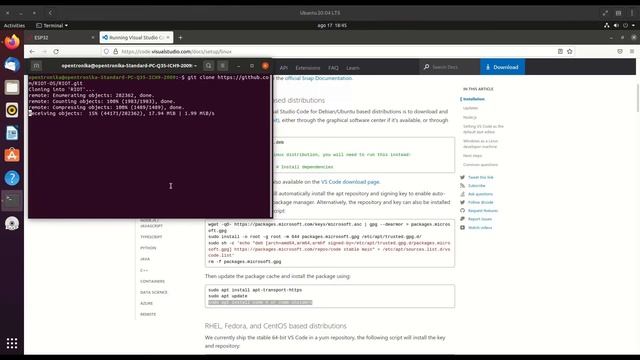Image resolution: width=640 pixels, height=360 pixels.
Task: Jump to Node.js in article outline
Action: coord(469,117)
